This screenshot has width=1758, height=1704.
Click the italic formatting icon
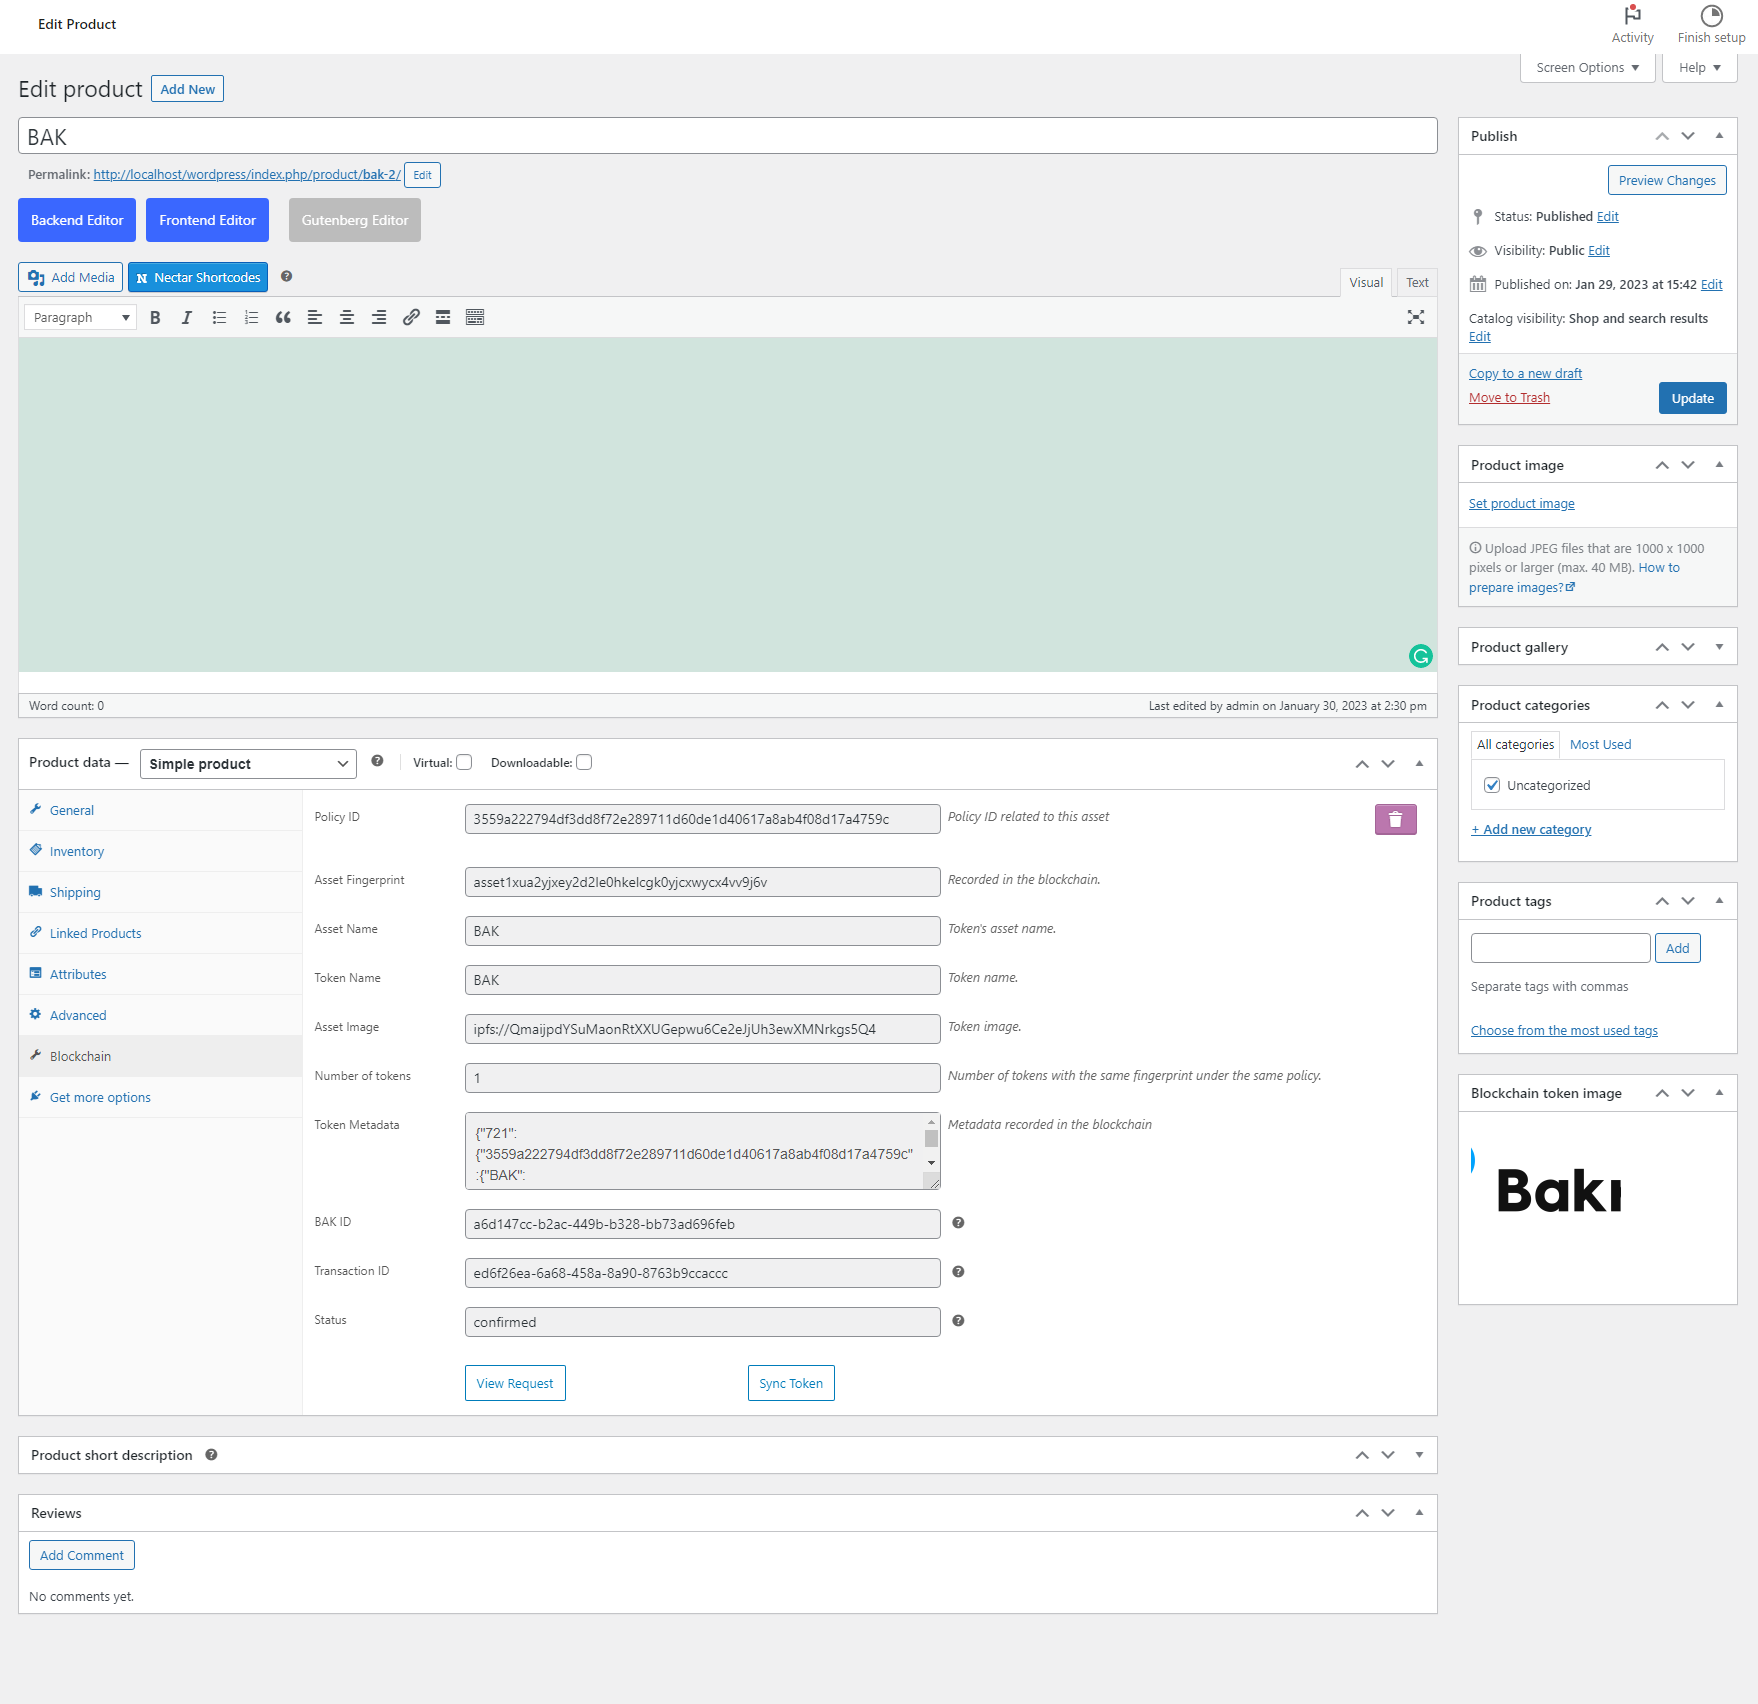187,318
